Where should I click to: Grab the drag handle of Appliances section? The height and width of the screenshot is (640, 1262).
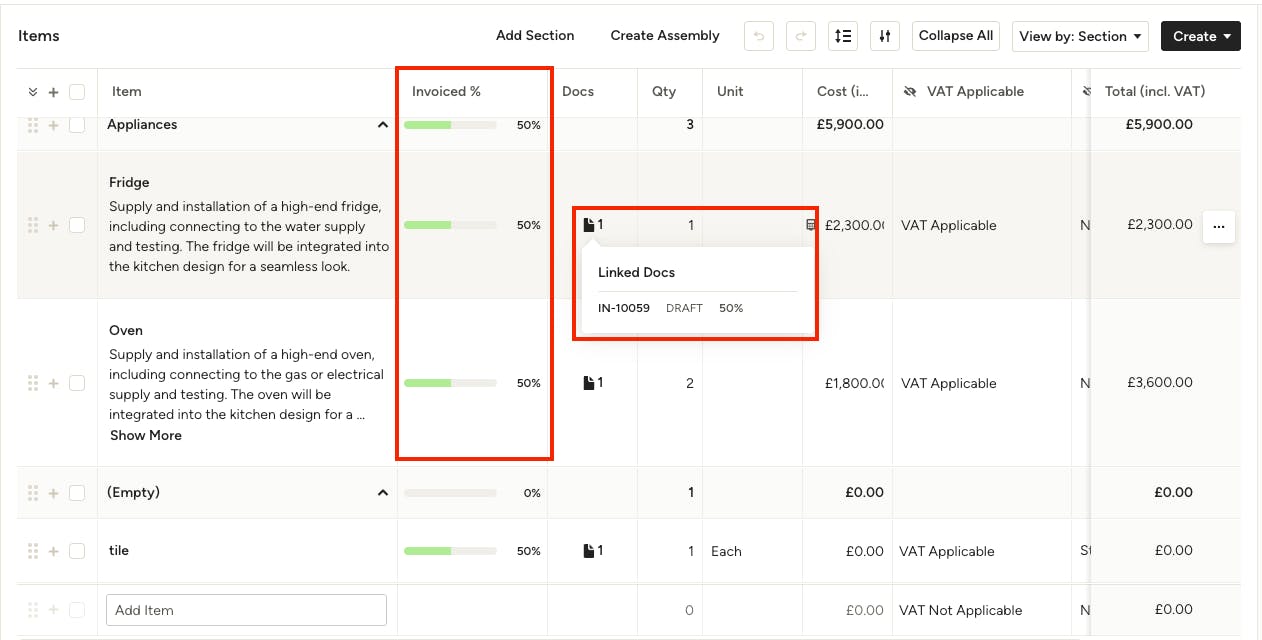click(33, 125)
